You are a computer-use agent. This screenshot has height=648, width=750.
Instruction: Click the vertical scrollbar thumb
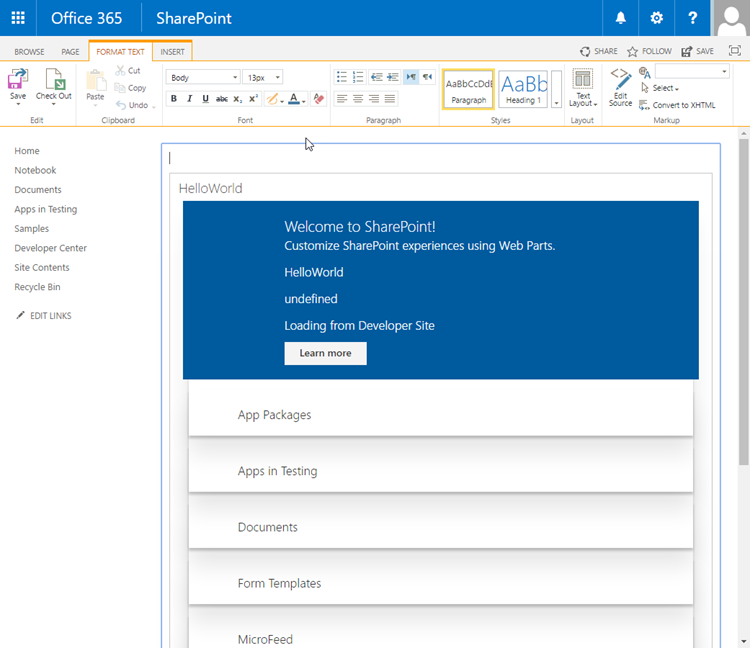[743, 301]
